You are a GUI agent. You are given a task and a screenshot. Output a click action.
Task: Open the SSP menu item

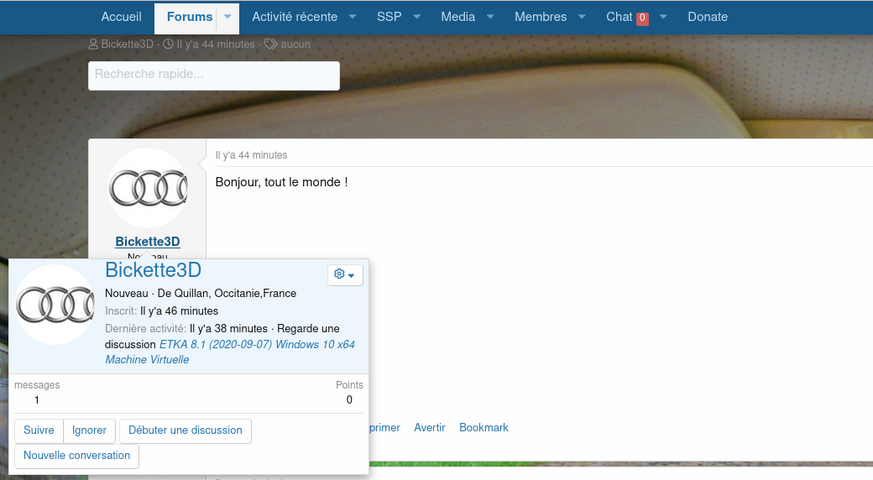(x=389, y=17)
